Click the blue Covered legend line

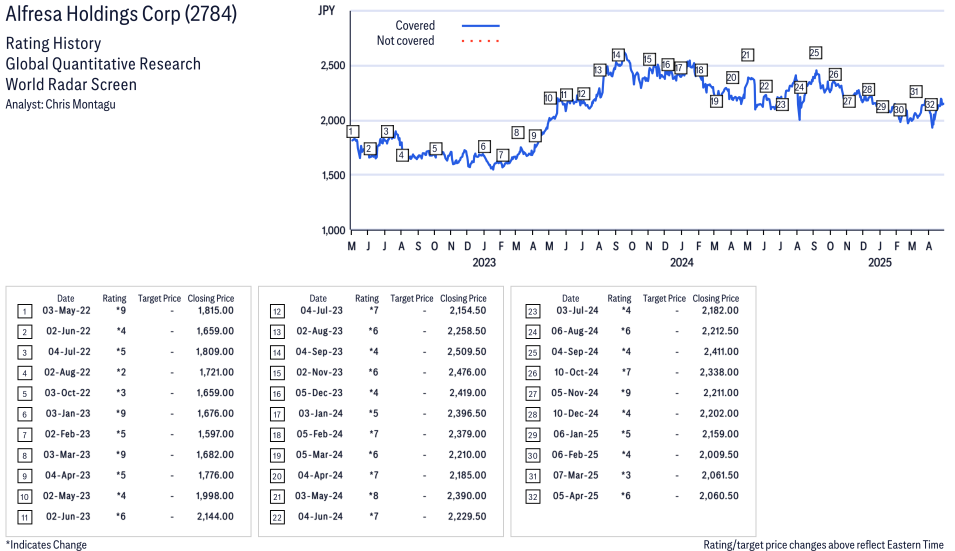481,26
